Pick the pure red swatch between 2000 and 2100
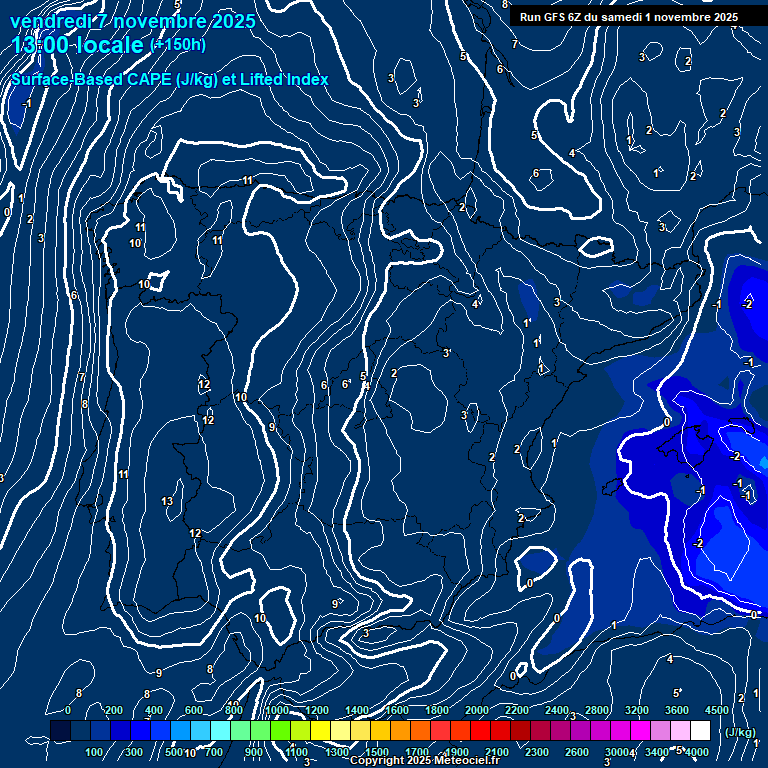This screenshot has width=768, height=768. pyautogui.click(x=480, y=730)
